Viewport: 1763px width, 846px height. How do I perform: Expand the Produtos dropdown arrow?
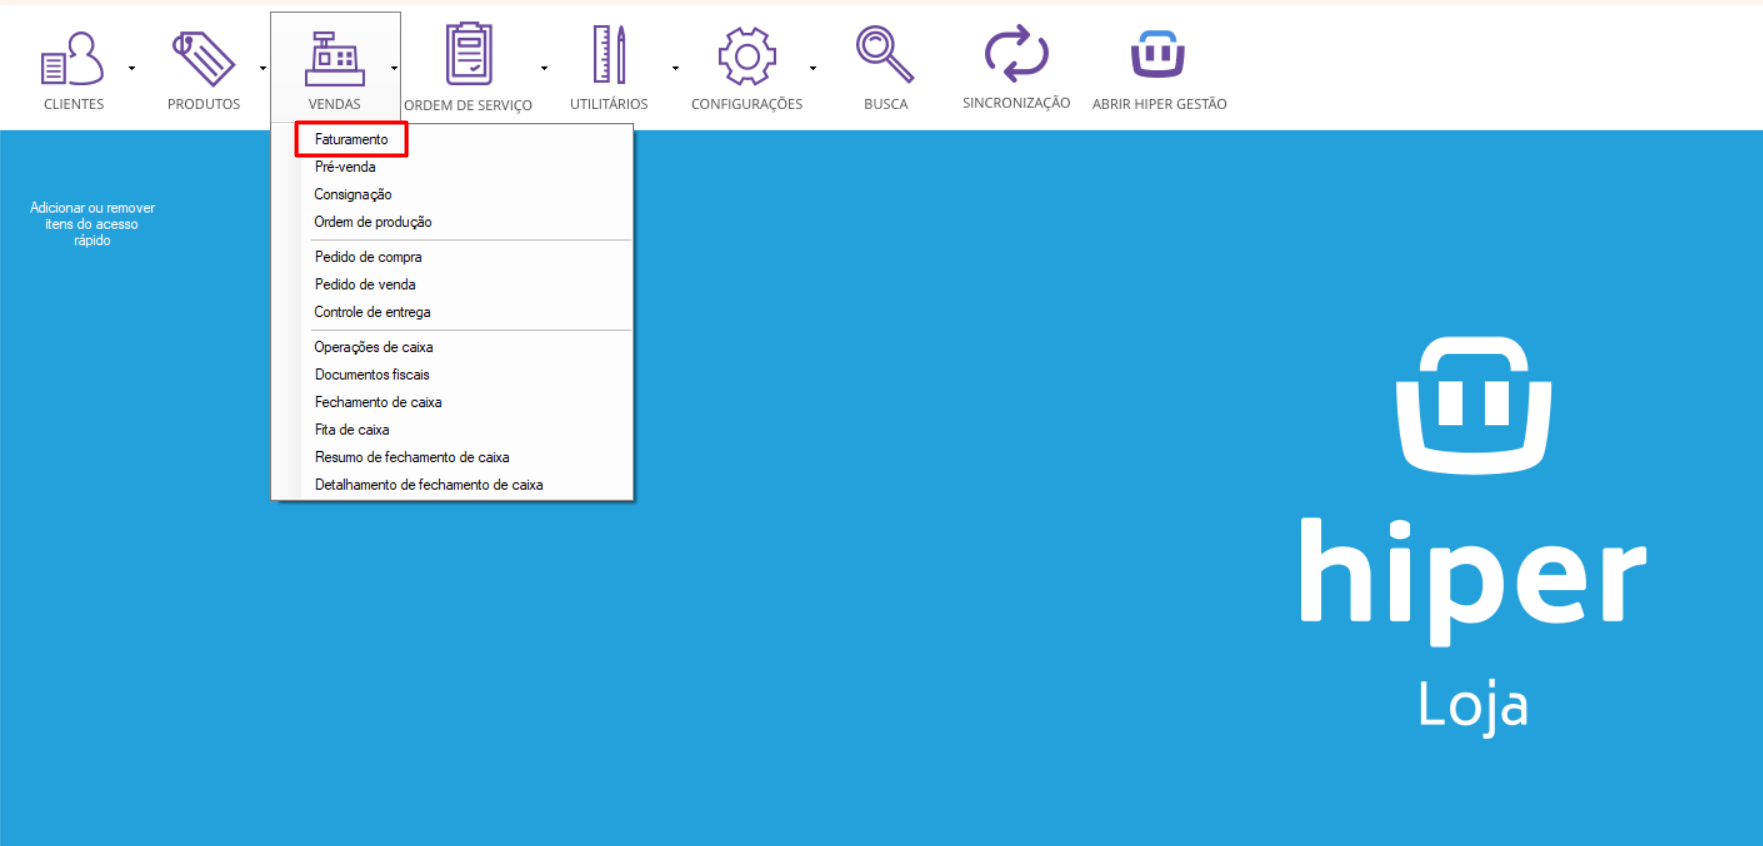(263, 69)
